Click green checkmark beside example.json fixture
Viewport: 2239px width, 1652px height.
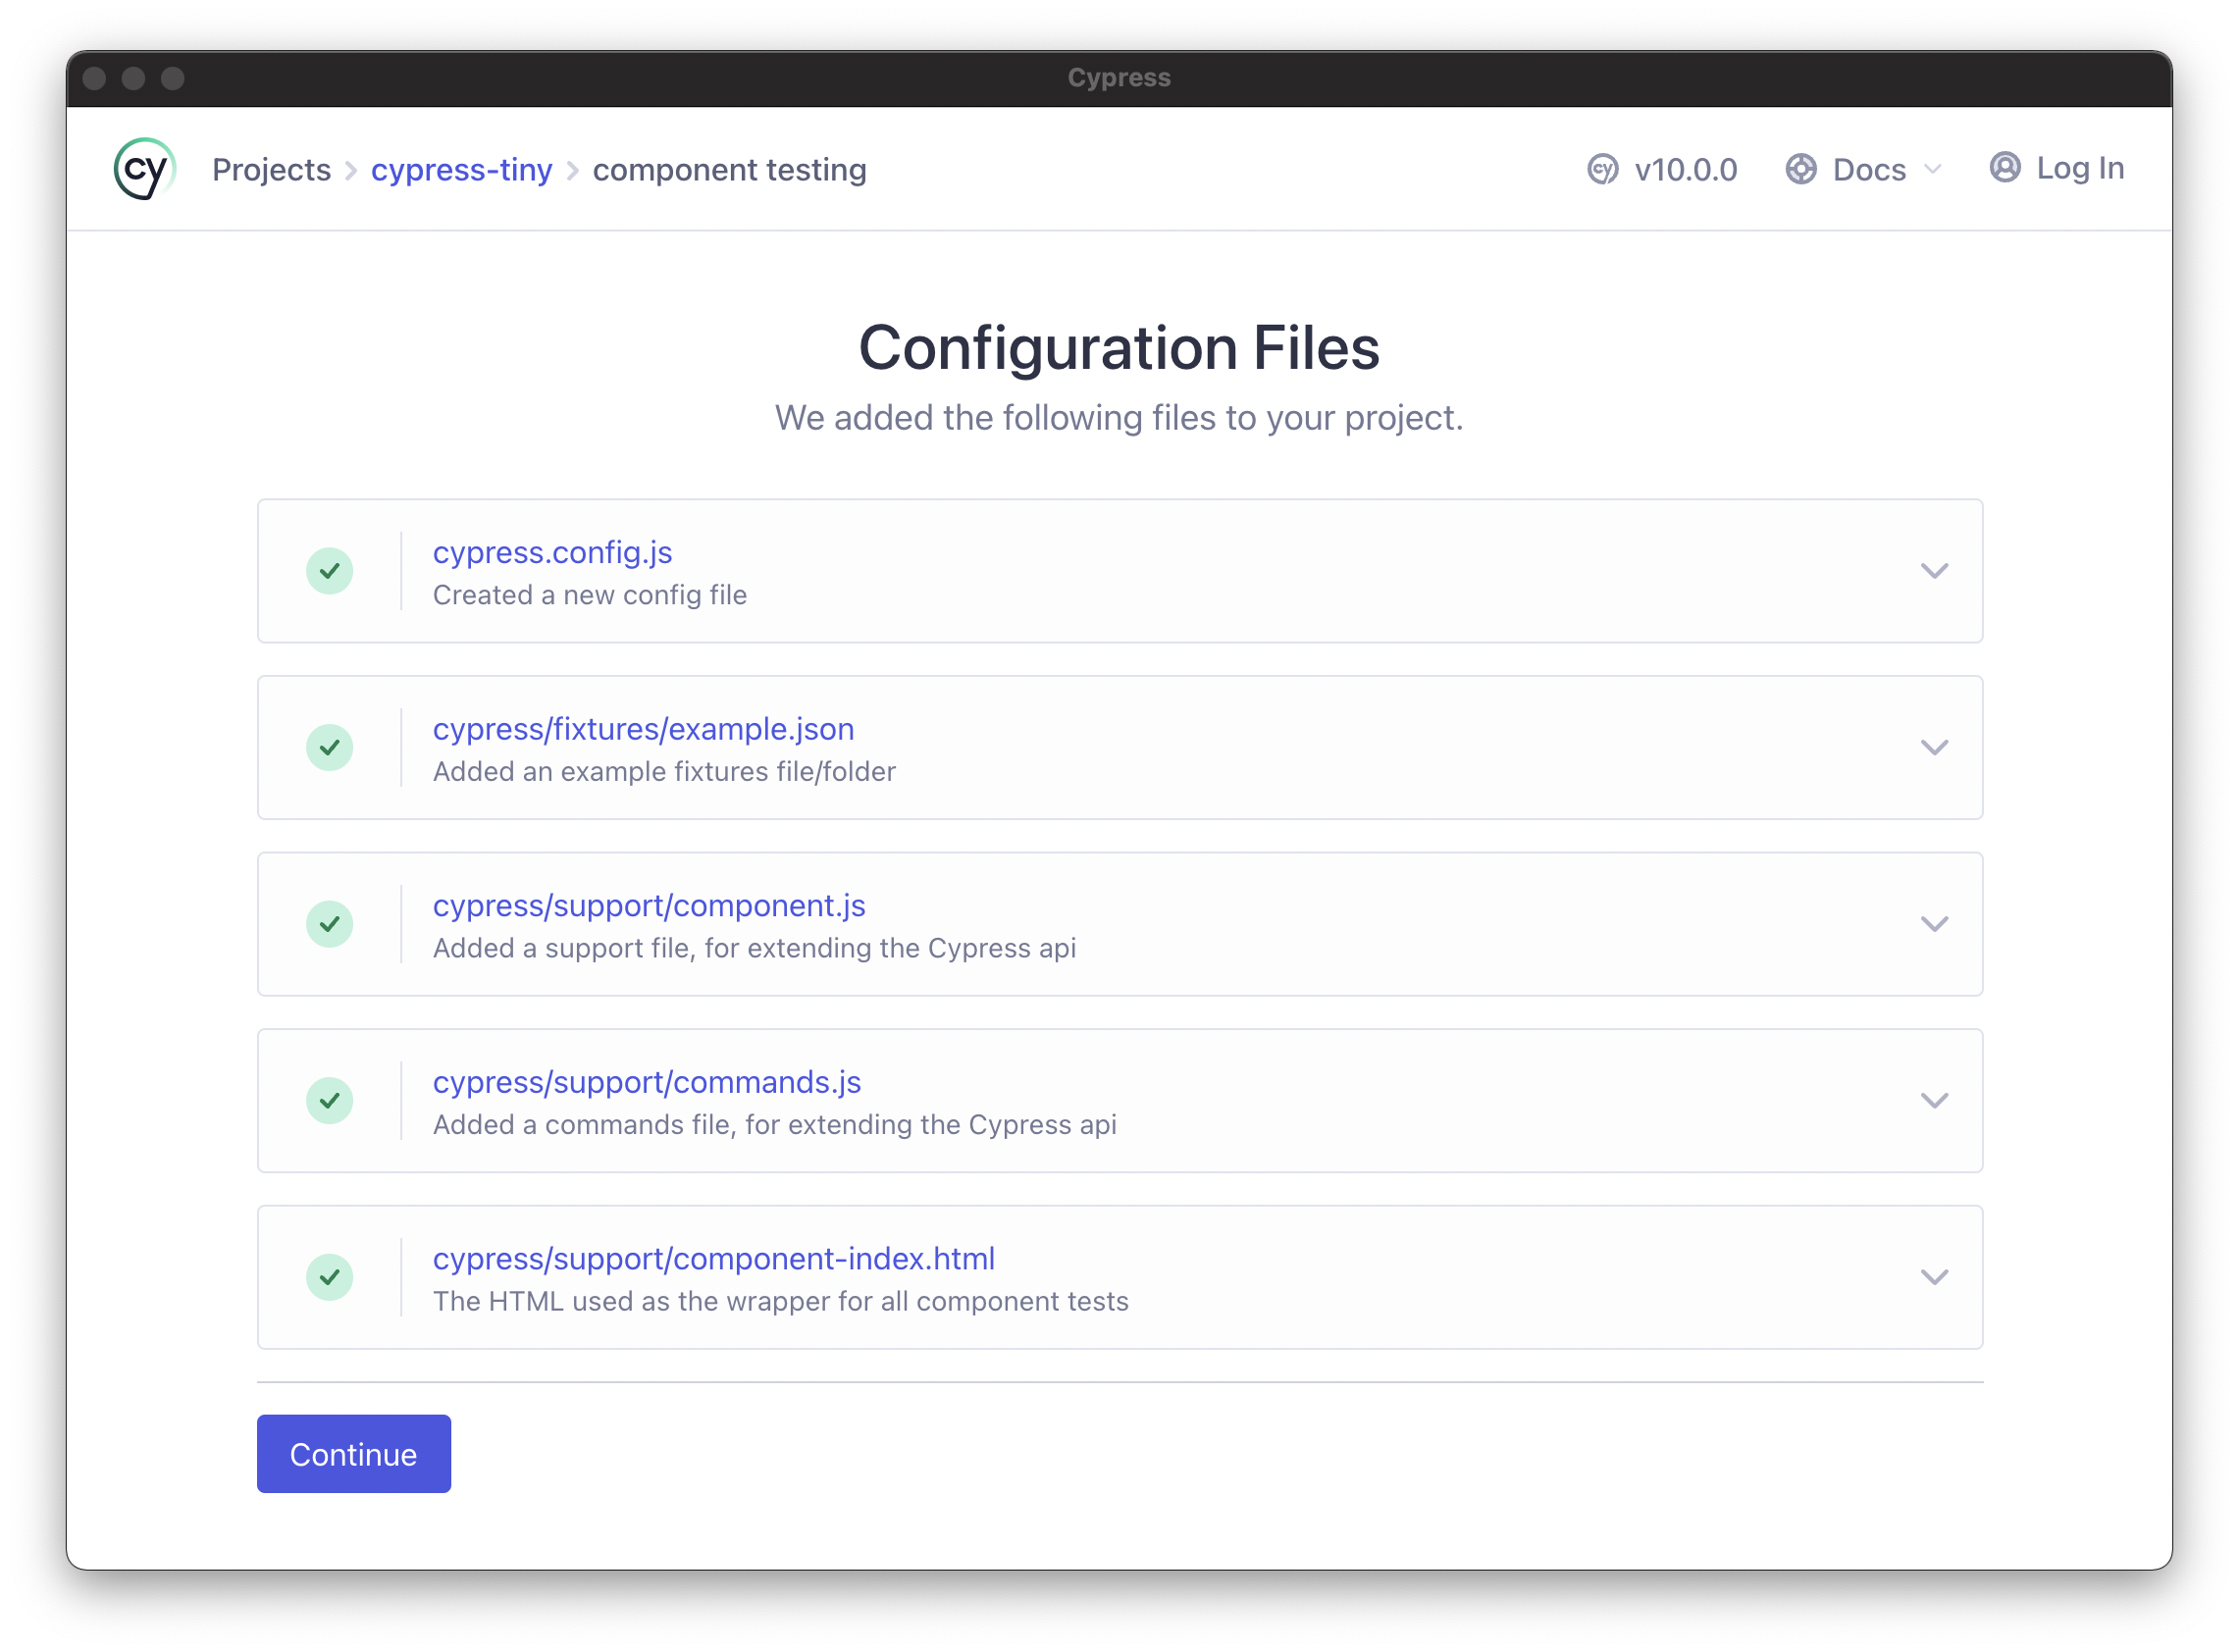[329, 748]
